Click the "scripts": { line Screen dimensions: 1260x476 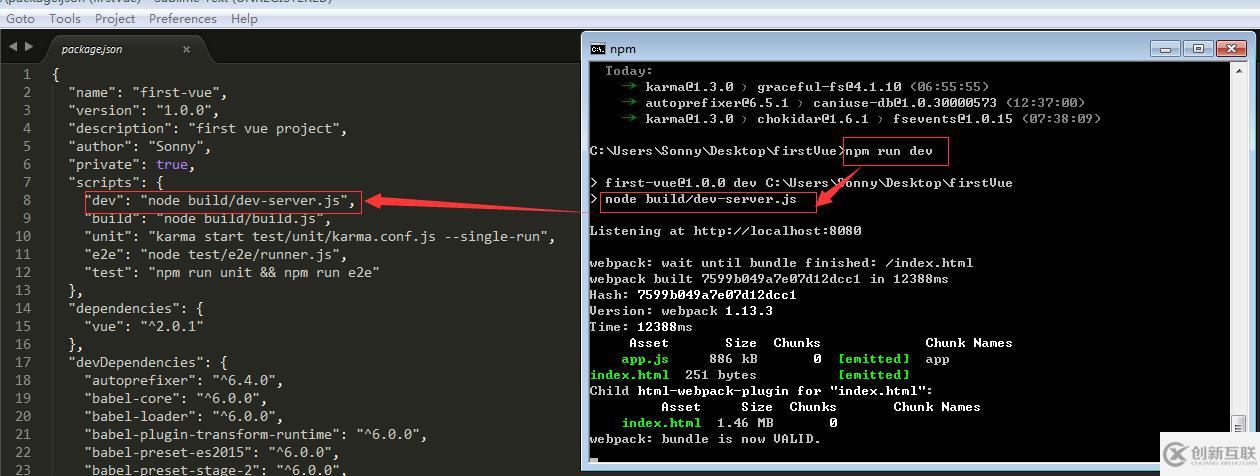pyautogui.click(x=116, y=182)
